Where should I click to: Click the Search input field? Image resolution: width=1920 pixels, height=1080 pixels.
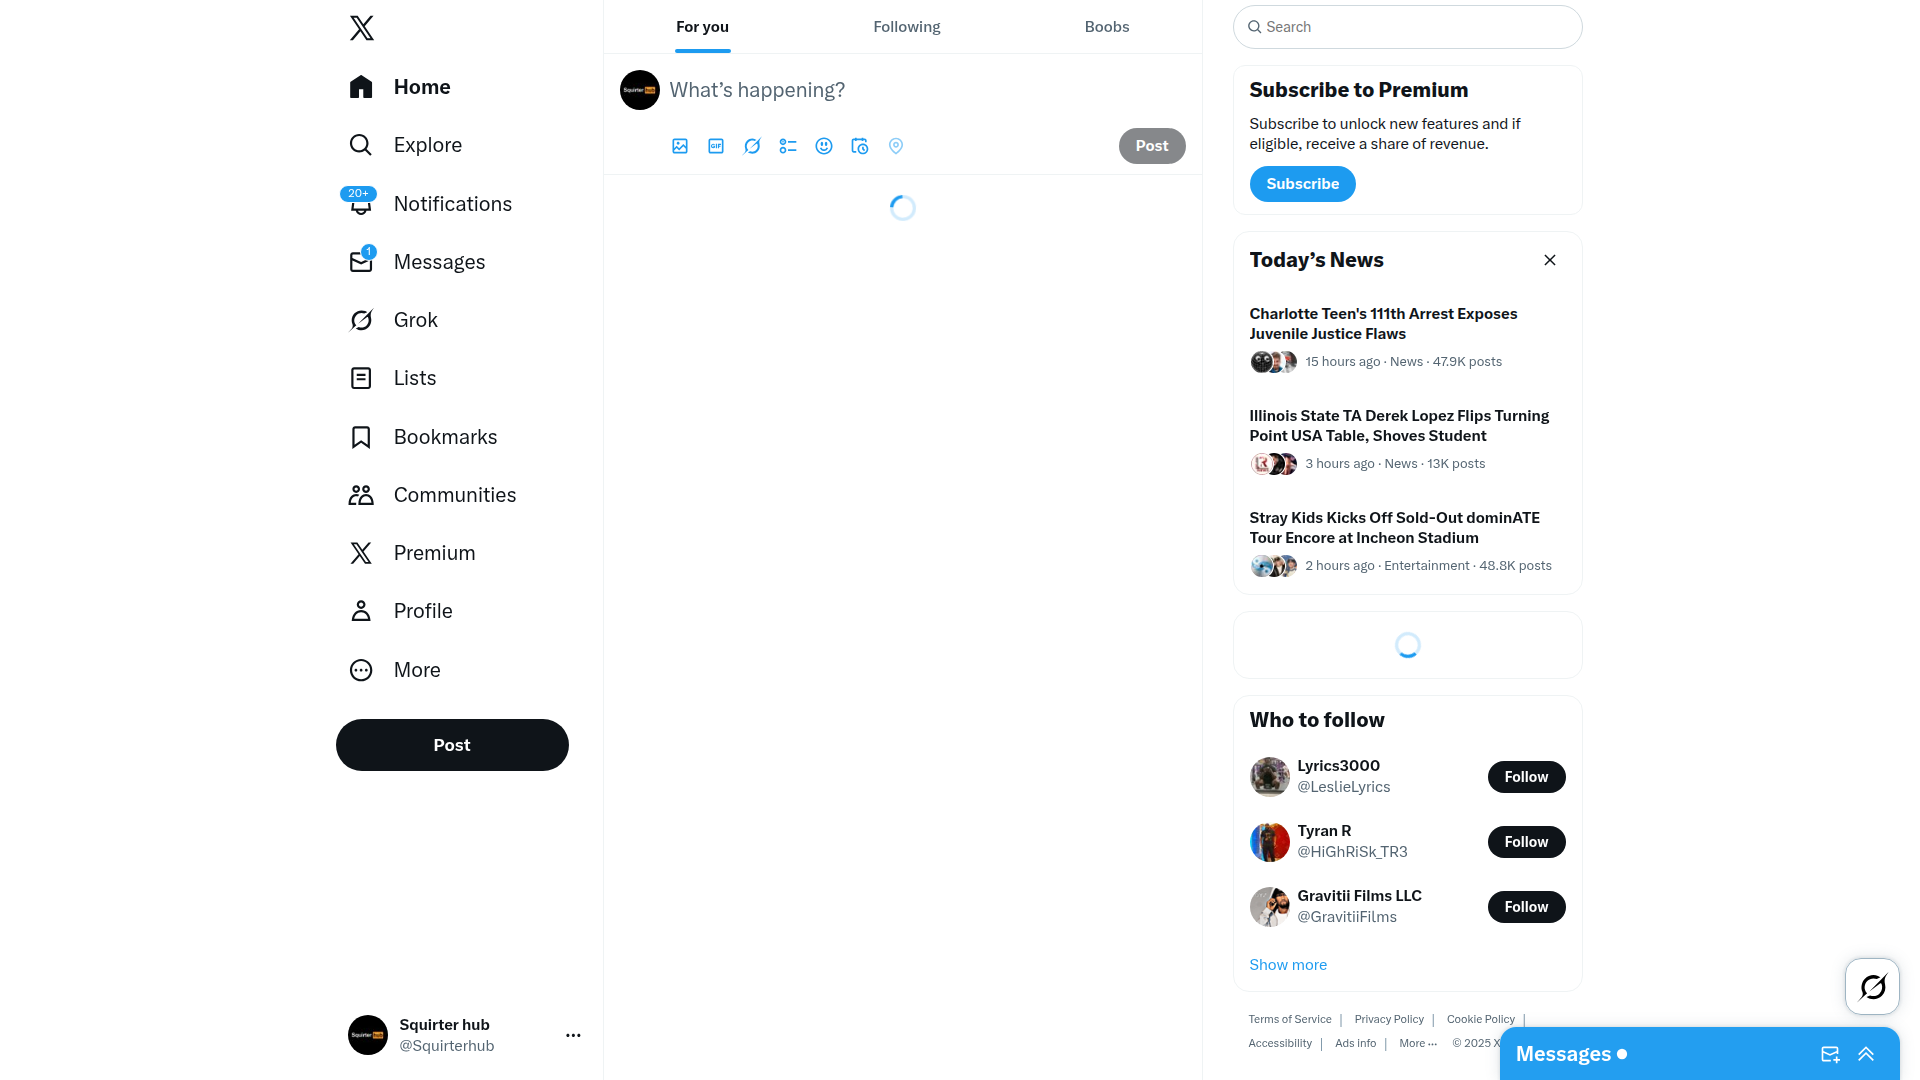click(x=1408, y=27)
